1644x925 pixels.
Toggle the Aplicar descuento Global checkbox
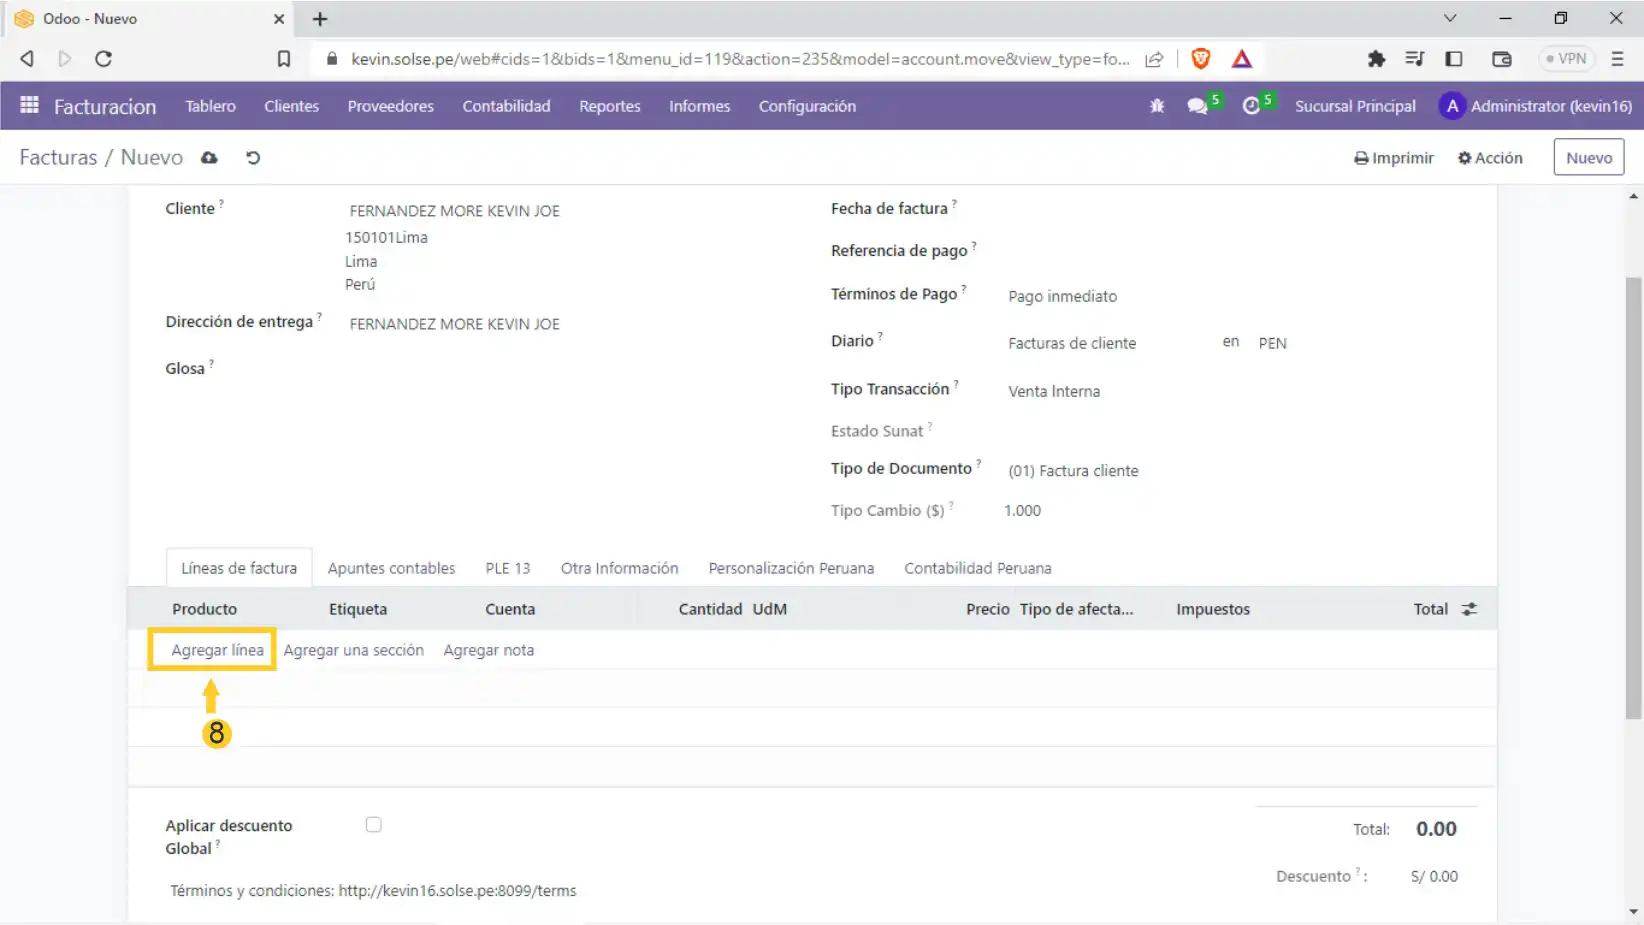tap(374, 825)
